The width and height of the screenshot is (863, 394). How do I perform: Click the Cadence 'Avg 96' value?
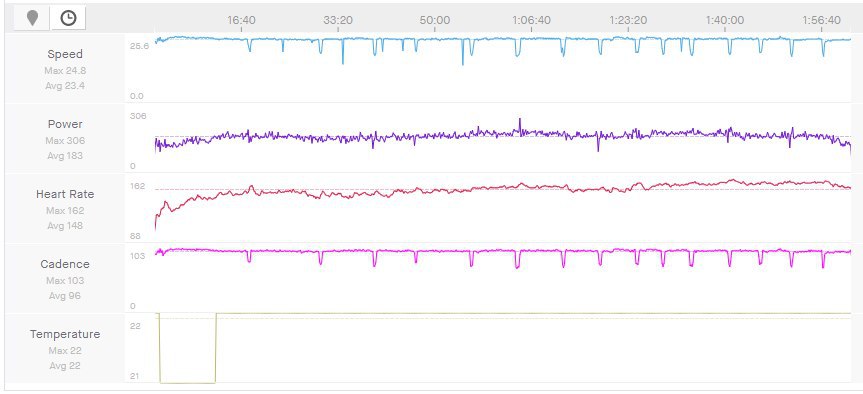coord(65,296)
